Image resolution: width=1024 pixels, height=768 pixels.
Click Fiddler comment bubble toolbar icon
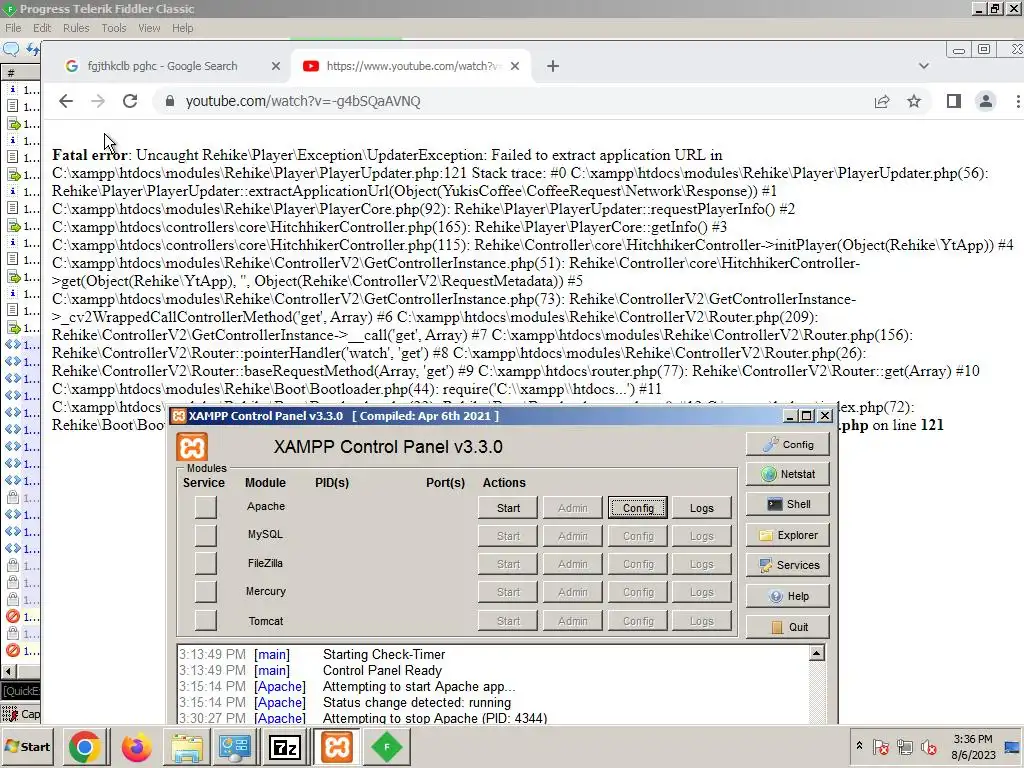(x=11, y=49)
